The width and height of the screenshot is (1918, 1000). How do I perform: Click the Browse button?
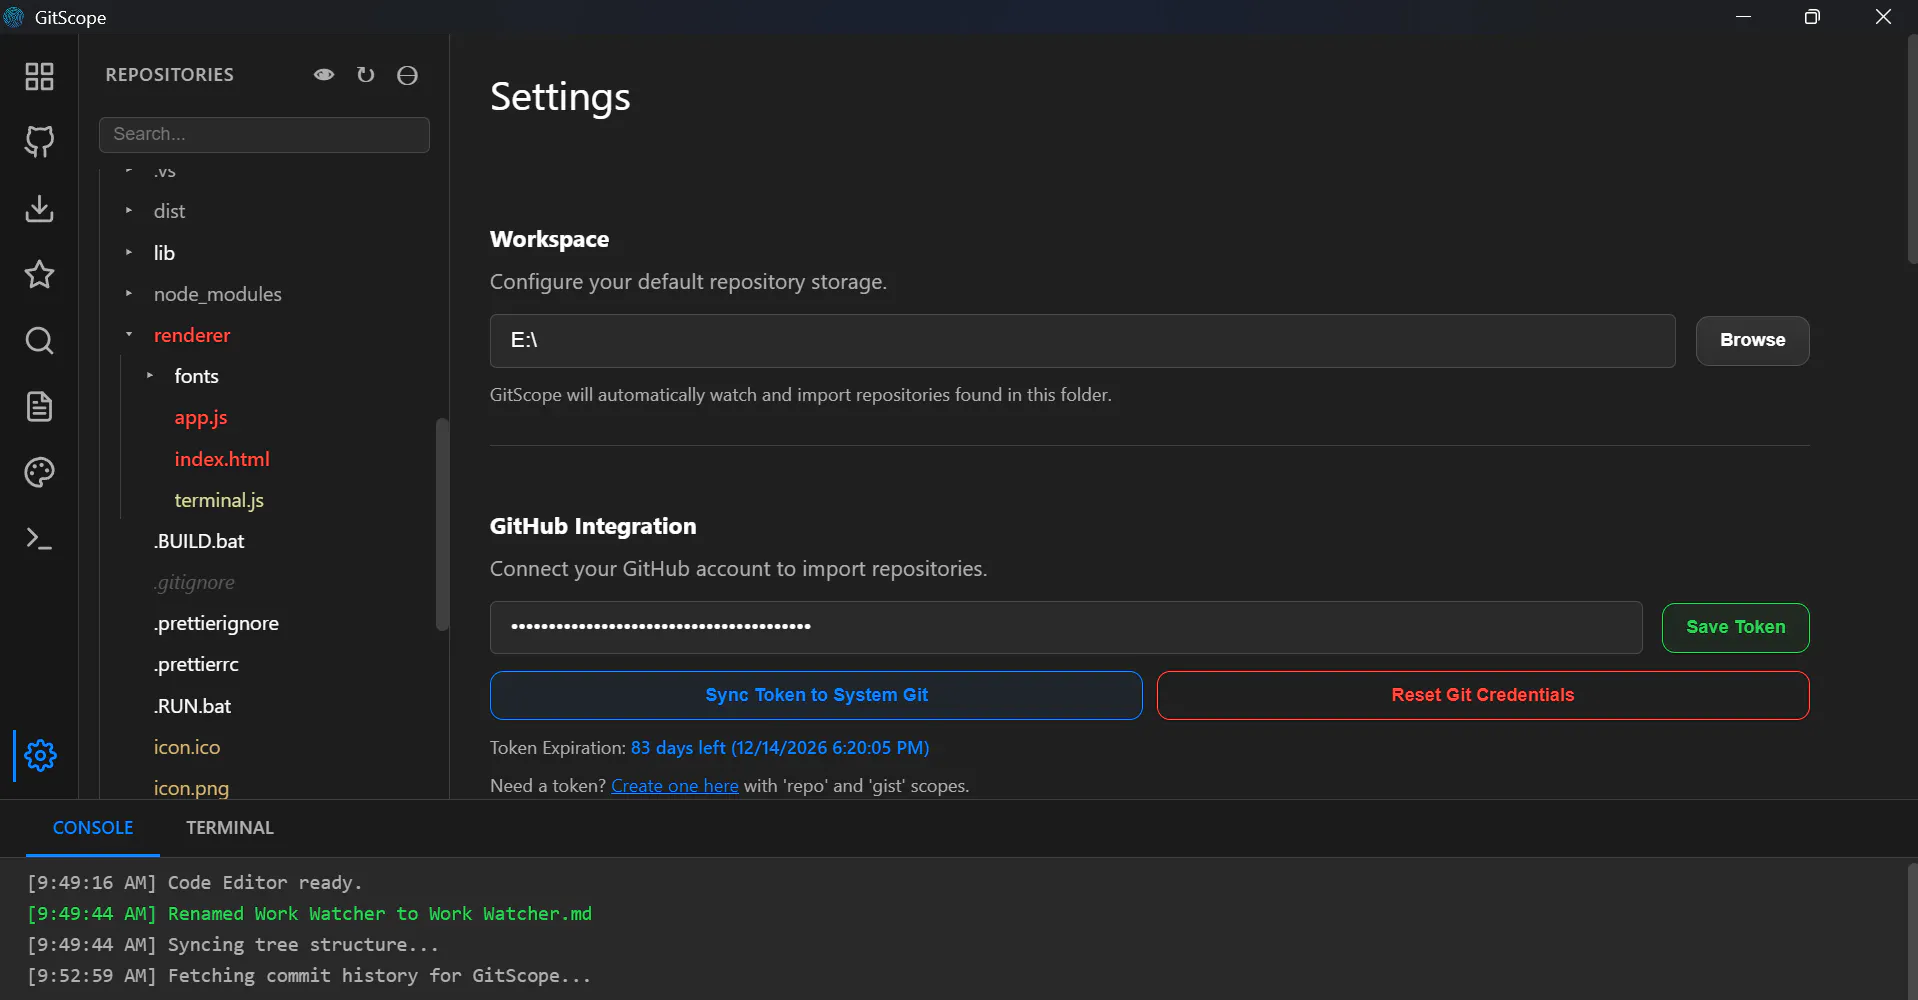point(1752,340)
